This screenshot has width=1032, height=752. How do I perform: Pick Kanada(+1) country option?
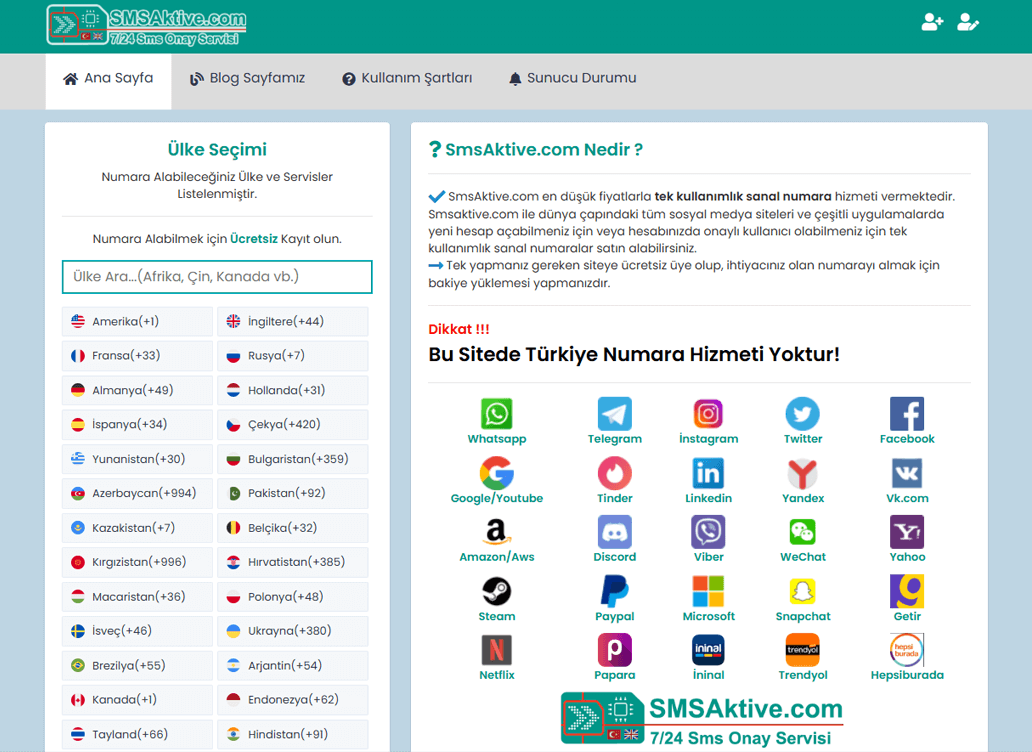tap(137, 700)
